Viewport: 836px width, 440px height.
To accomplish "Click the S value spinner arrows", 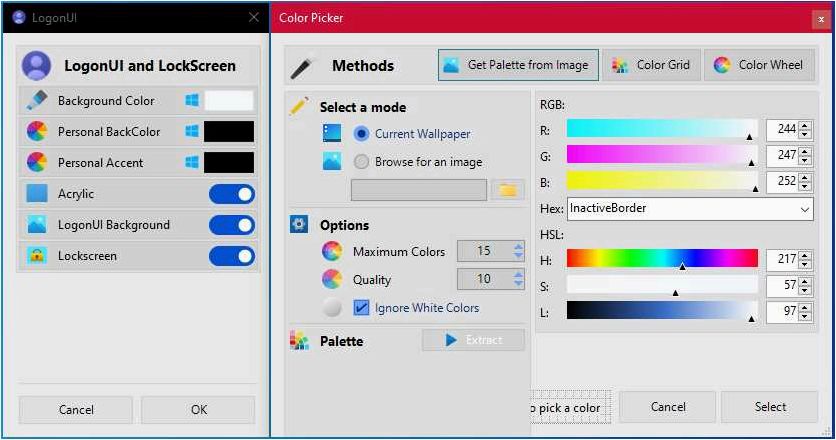I will pos(805,286).
